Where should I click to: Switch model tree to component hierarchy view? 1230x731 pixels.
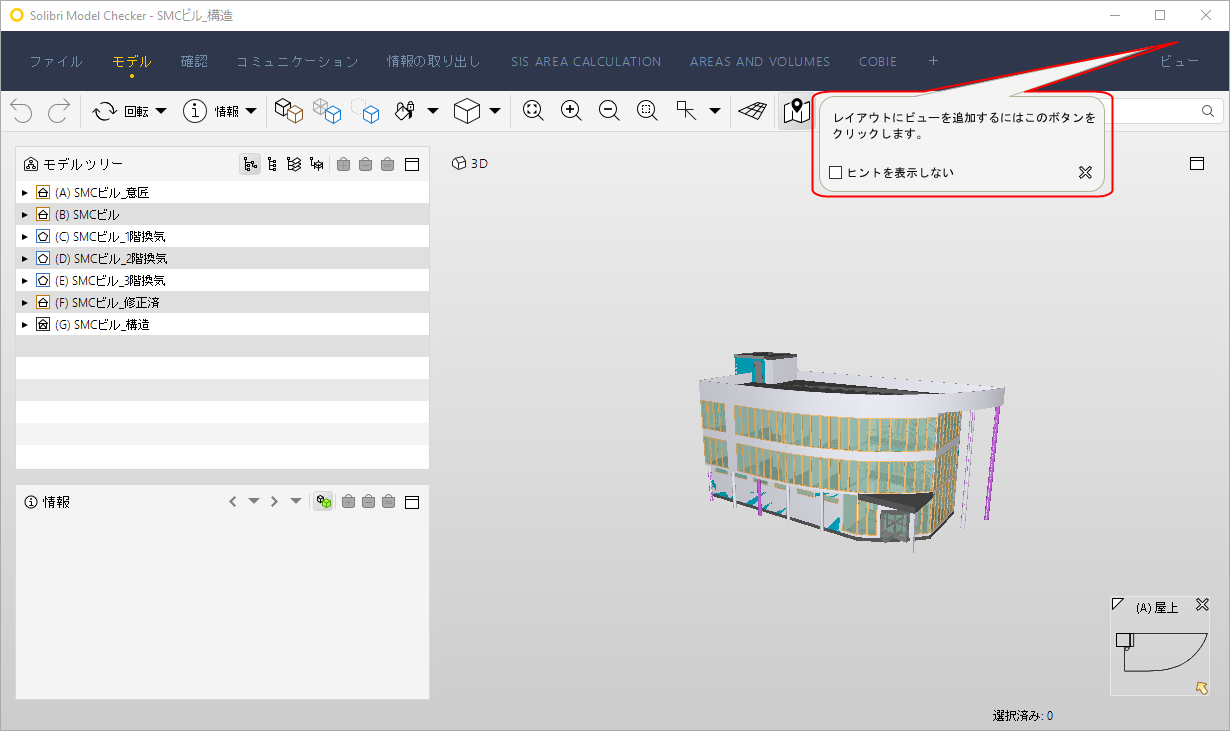[272, 164]
